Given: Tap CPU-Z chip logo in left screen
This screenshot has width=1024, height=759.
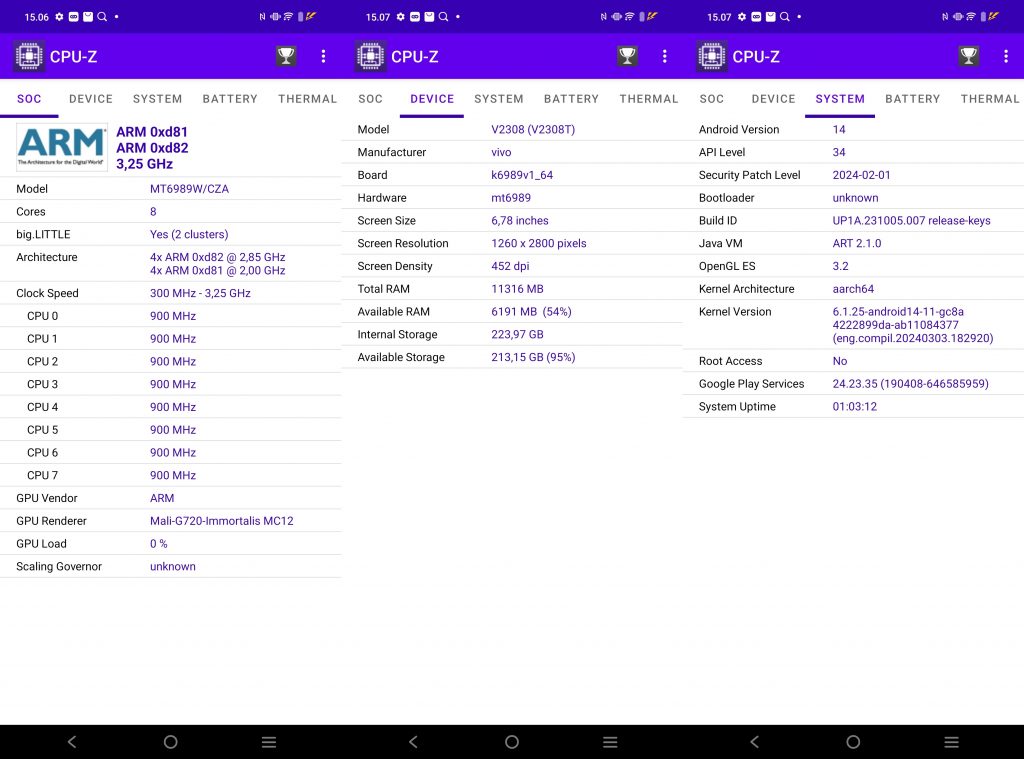Looking at the screenshot, I should (x=29, y=56).
